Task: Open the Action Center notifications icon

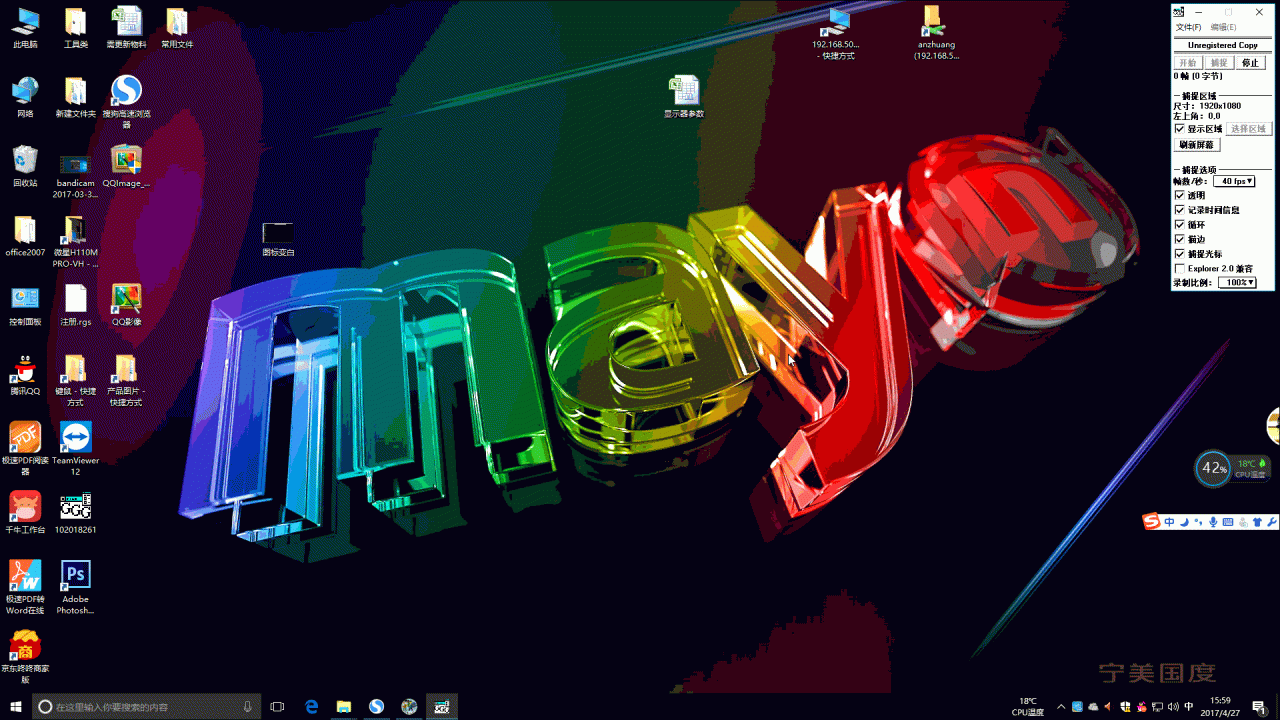Action: (1259, 707)
